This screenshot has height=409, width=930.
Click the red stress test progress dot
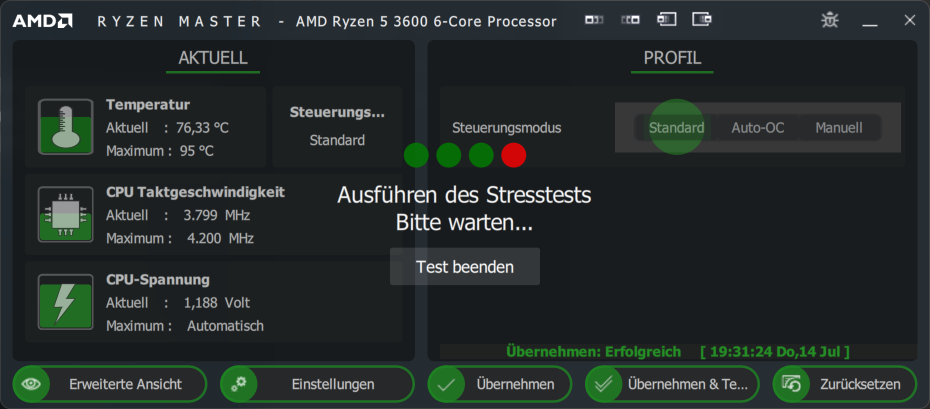[x=514, y=155]
